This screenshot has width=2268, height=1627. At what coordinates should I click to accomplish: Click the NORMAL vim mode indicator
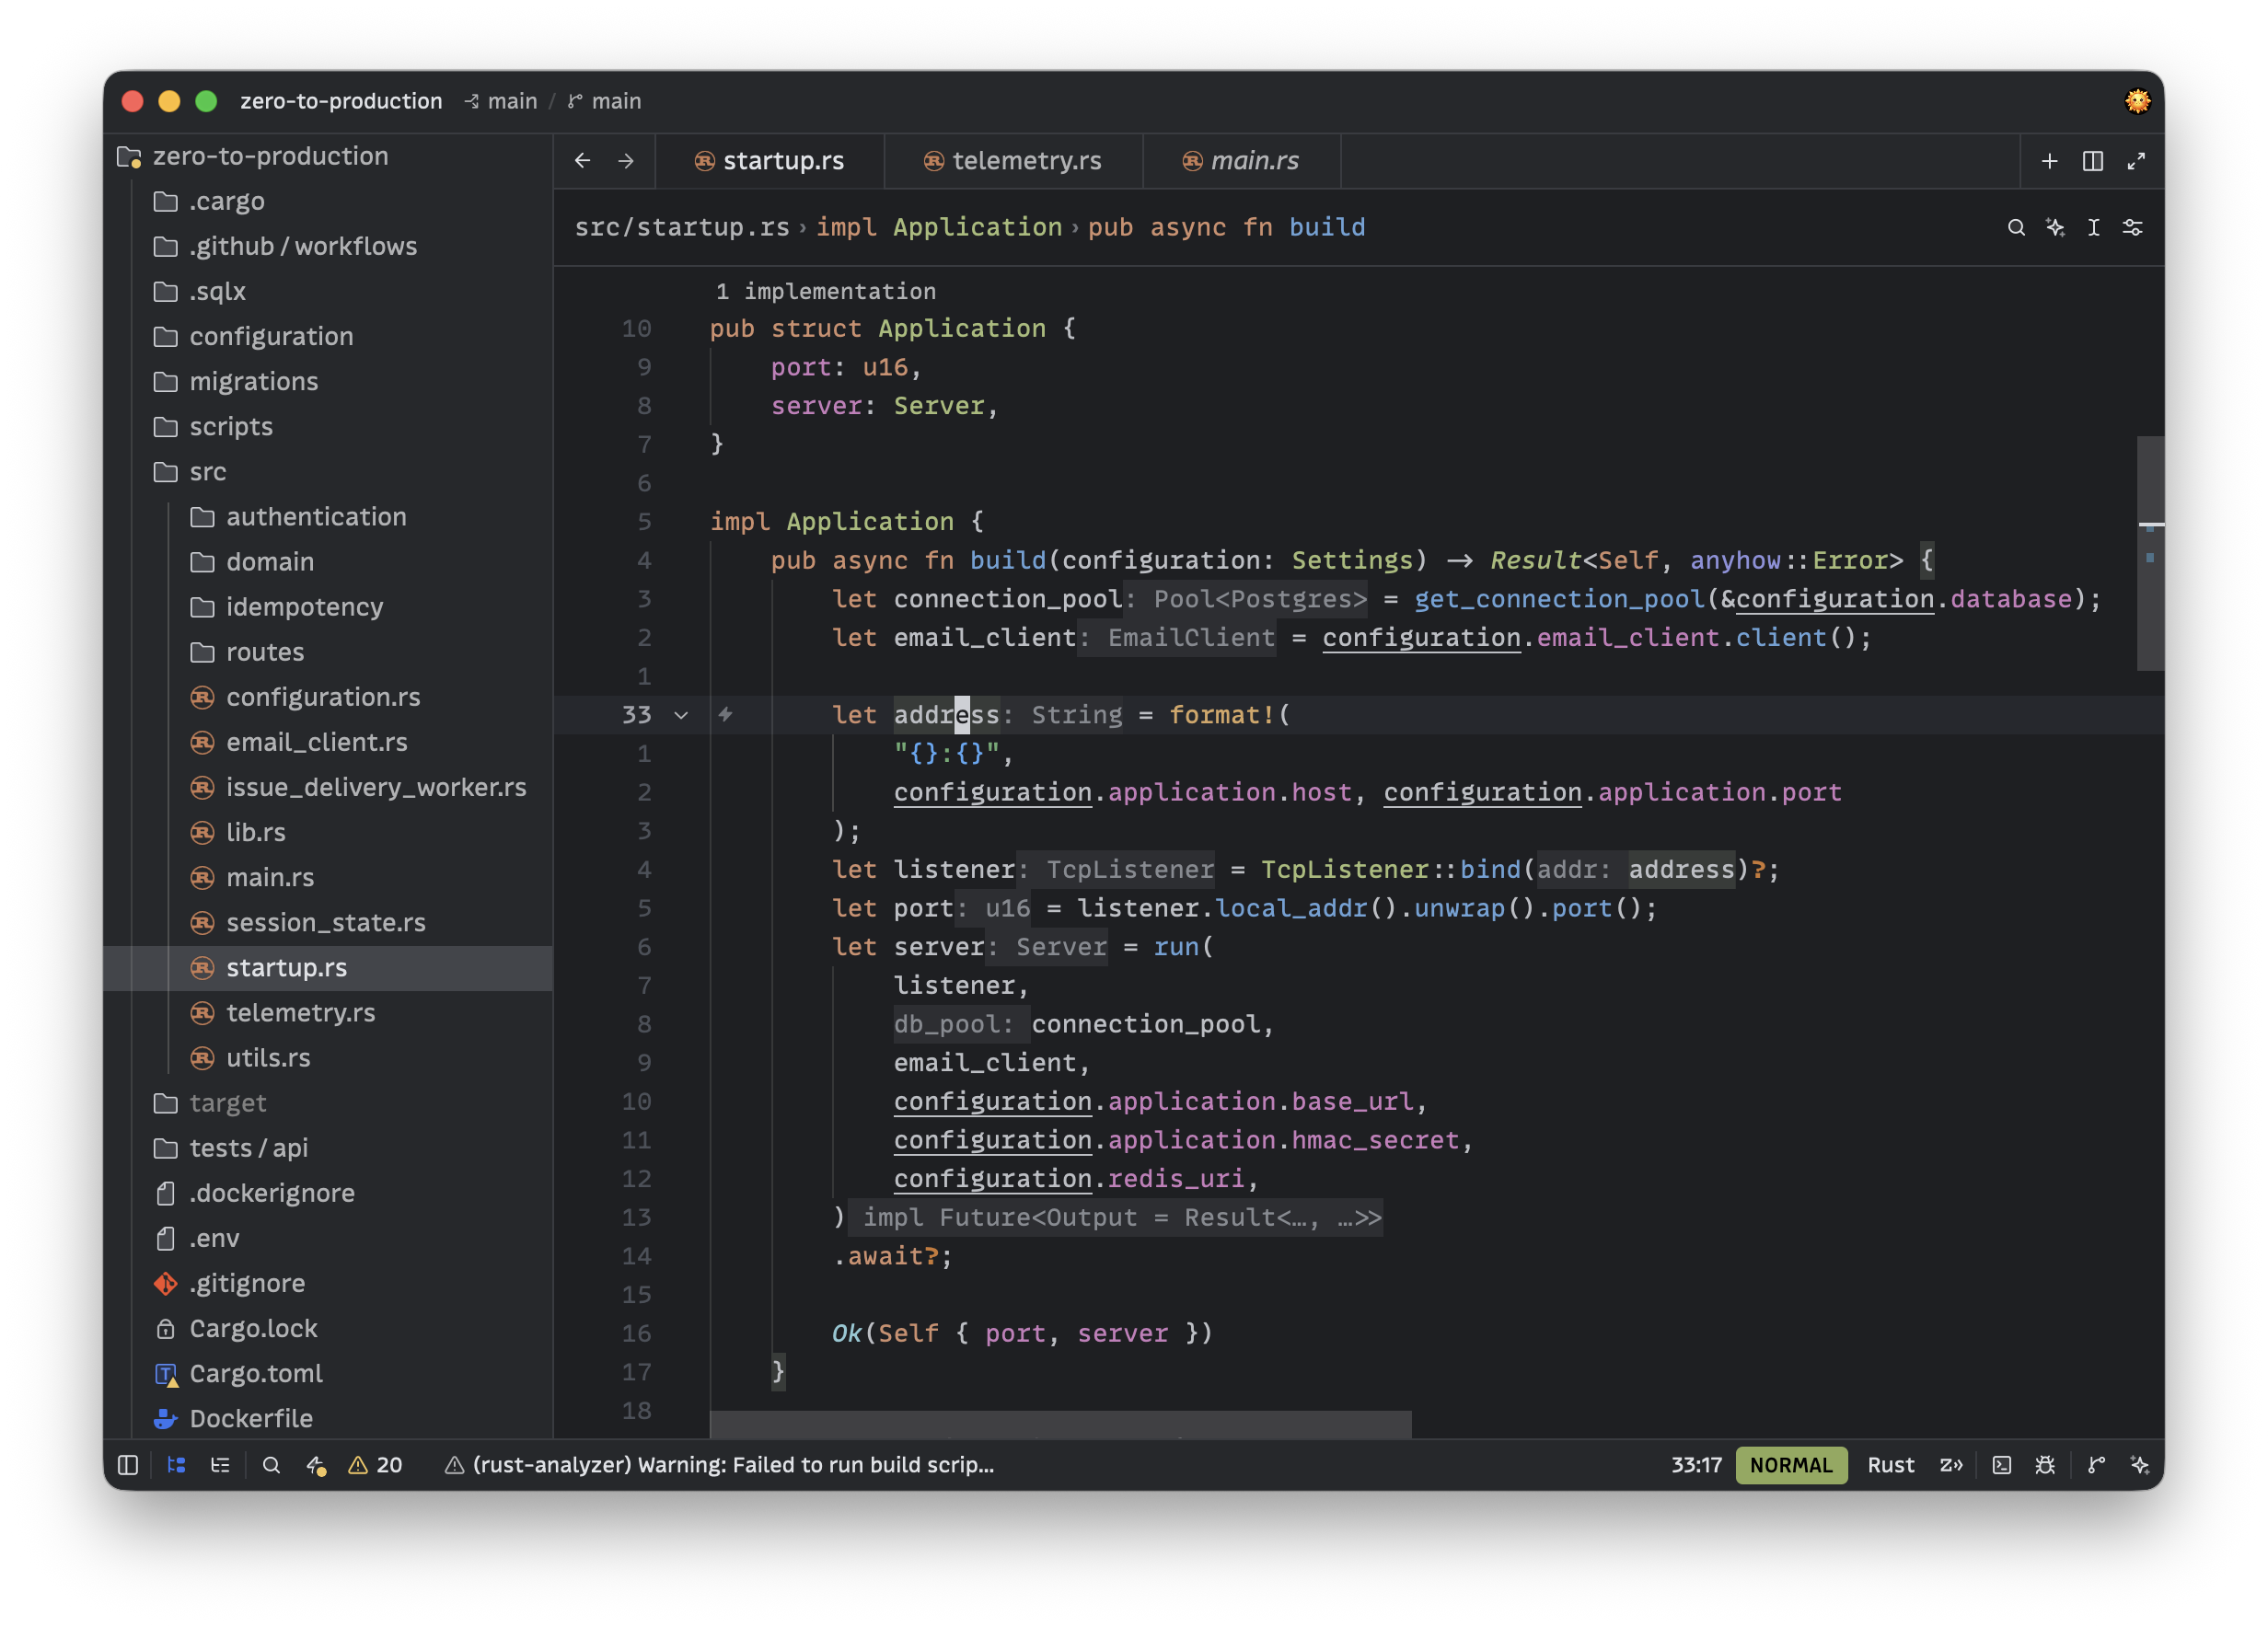coord(1790,1465)
